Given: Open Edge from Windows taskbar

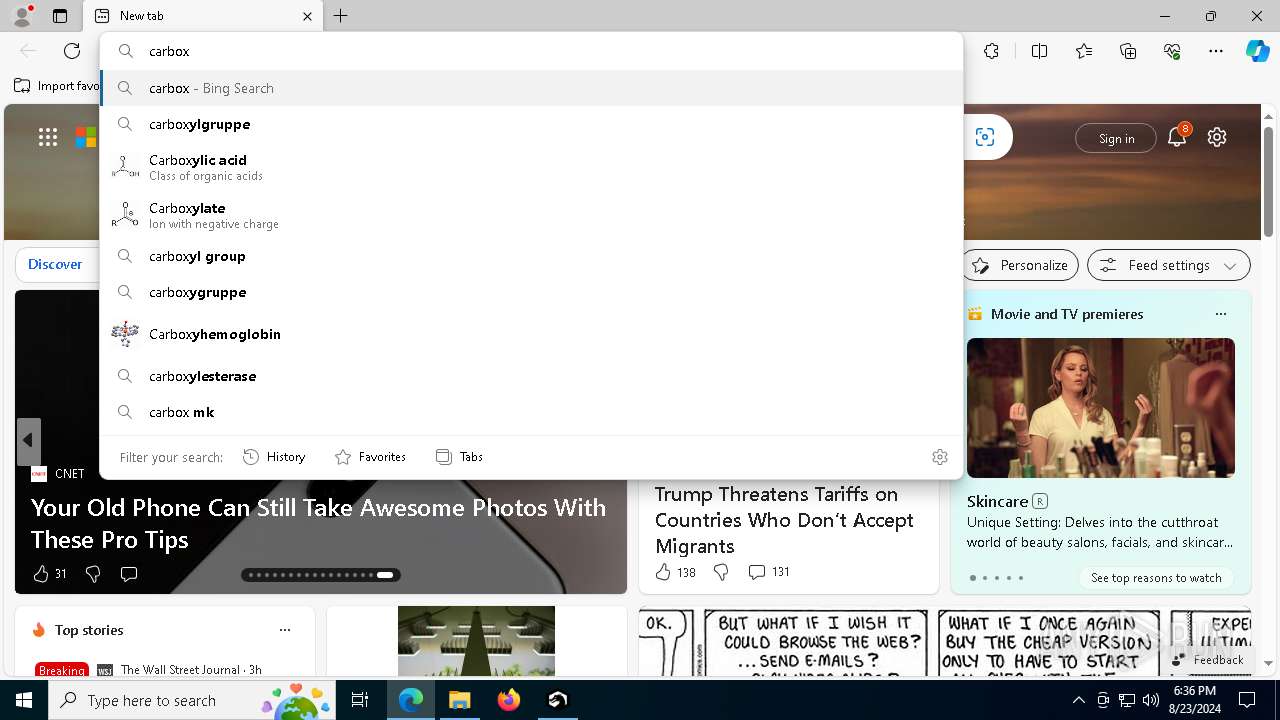Looking at the screenshot, I should pyautogui.click(x=411, y=700).
